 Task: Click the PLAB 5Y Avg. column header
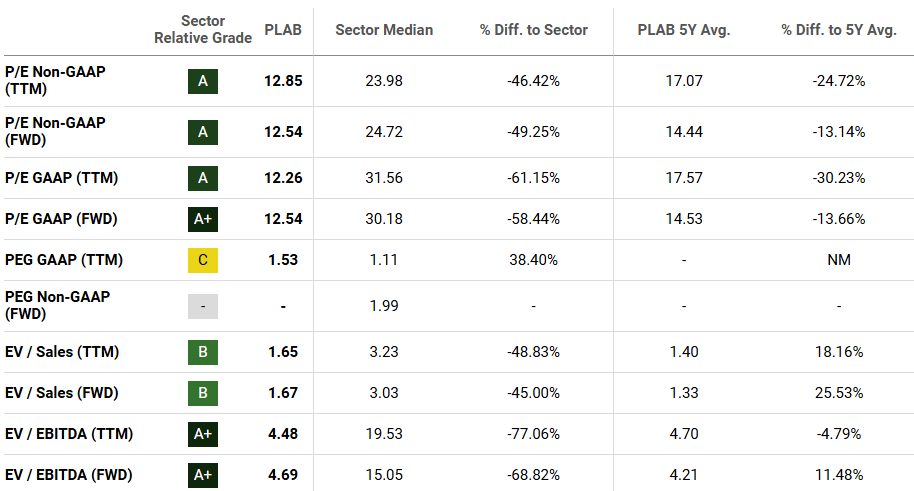(x=683, y=30)
